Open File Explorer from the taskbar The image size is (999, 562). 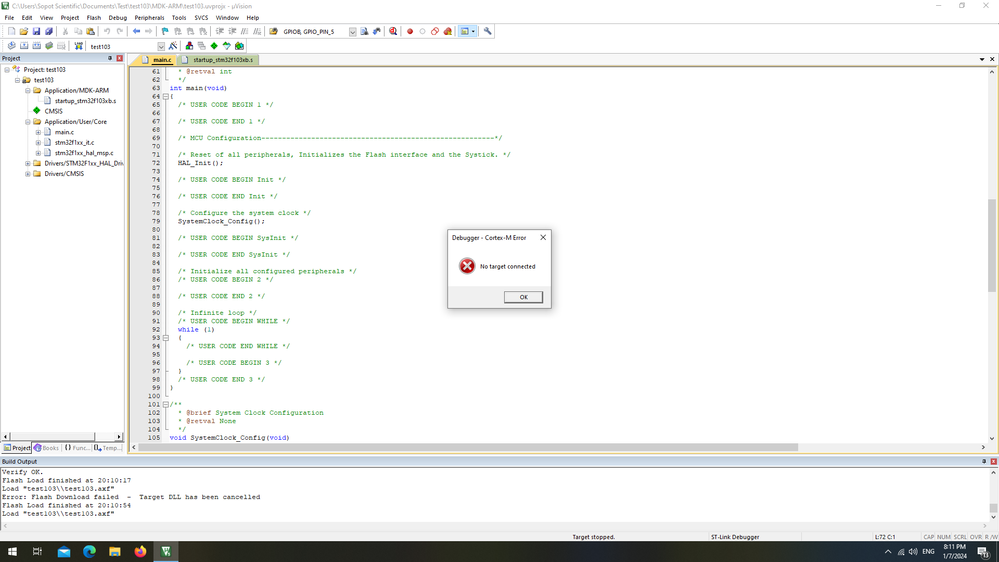click(115, 551)
